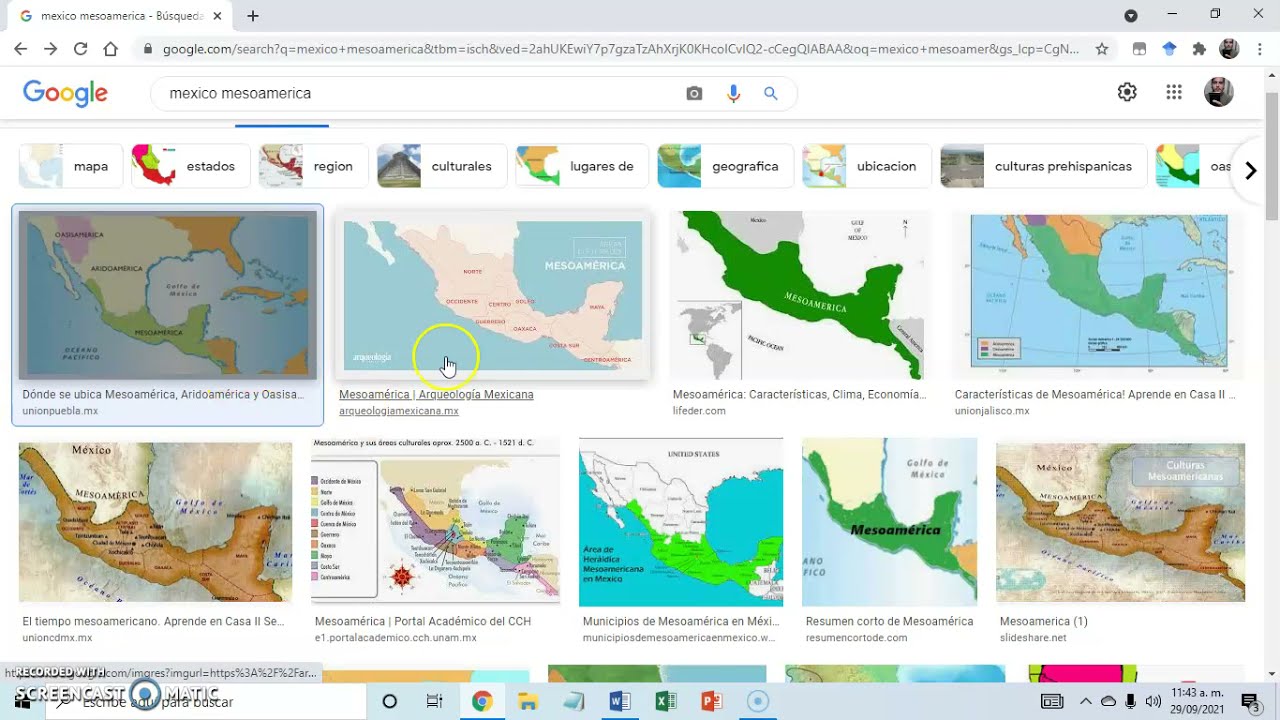Open the browser home page icon

coord(110,48)
